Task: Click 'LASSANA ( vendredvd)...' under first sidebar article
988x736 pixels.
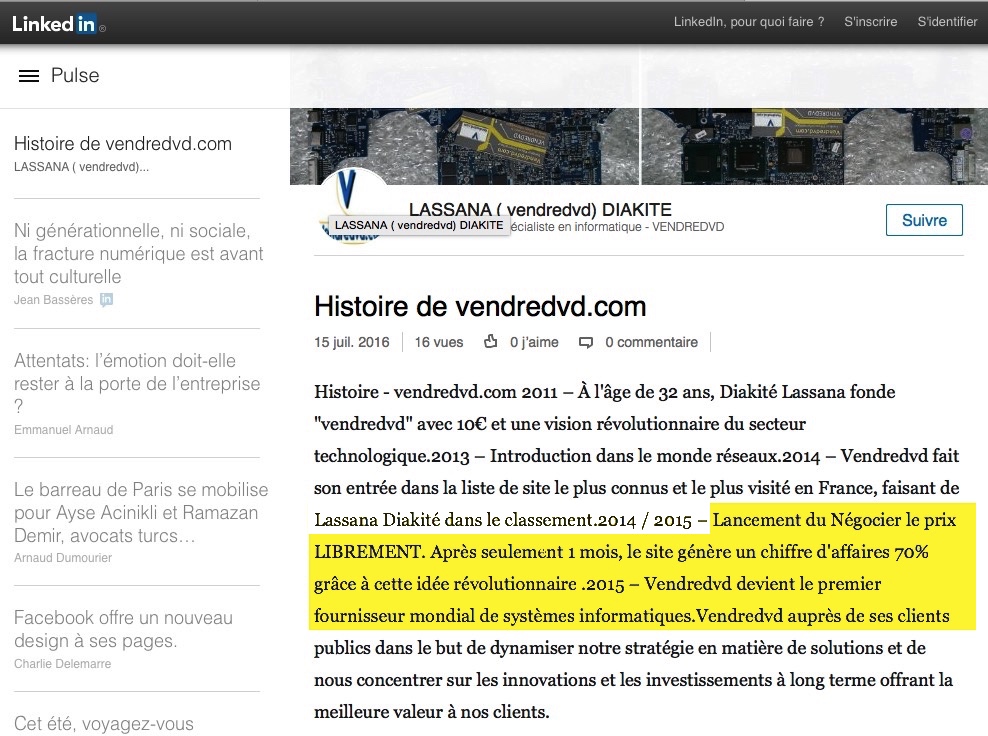Action: [x=81, y=167]
